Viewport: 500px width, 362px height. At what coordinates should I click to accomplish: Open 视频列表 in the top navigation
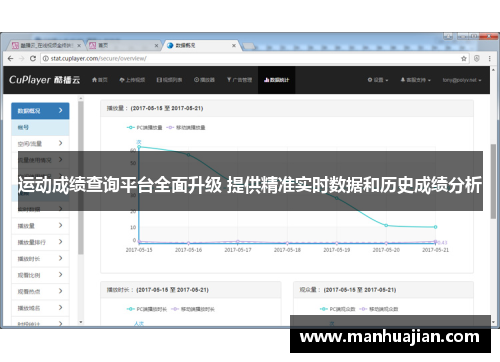(x=169, y=80)
